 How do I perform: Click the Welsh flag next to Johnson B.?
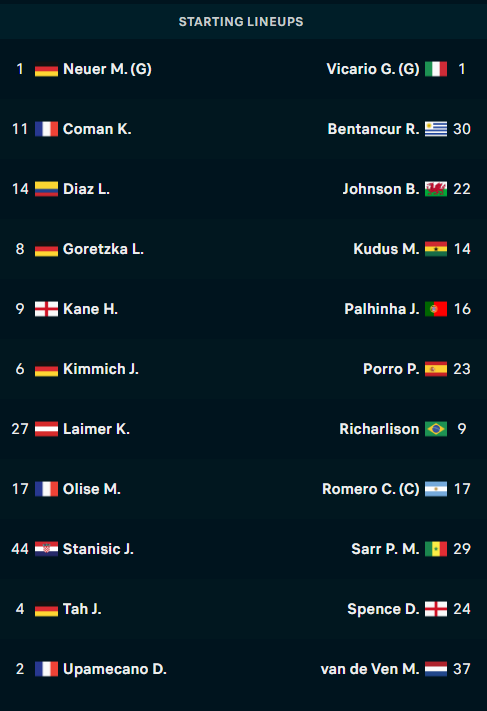coord(436,189)
